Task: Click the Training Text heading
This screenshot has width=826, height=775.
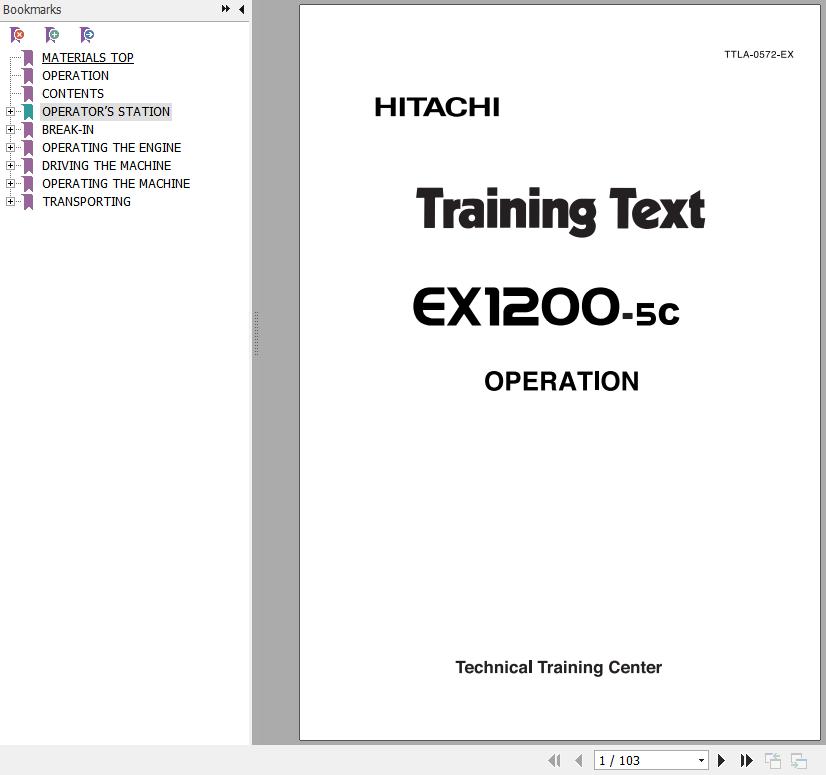Action: point(560,211)
